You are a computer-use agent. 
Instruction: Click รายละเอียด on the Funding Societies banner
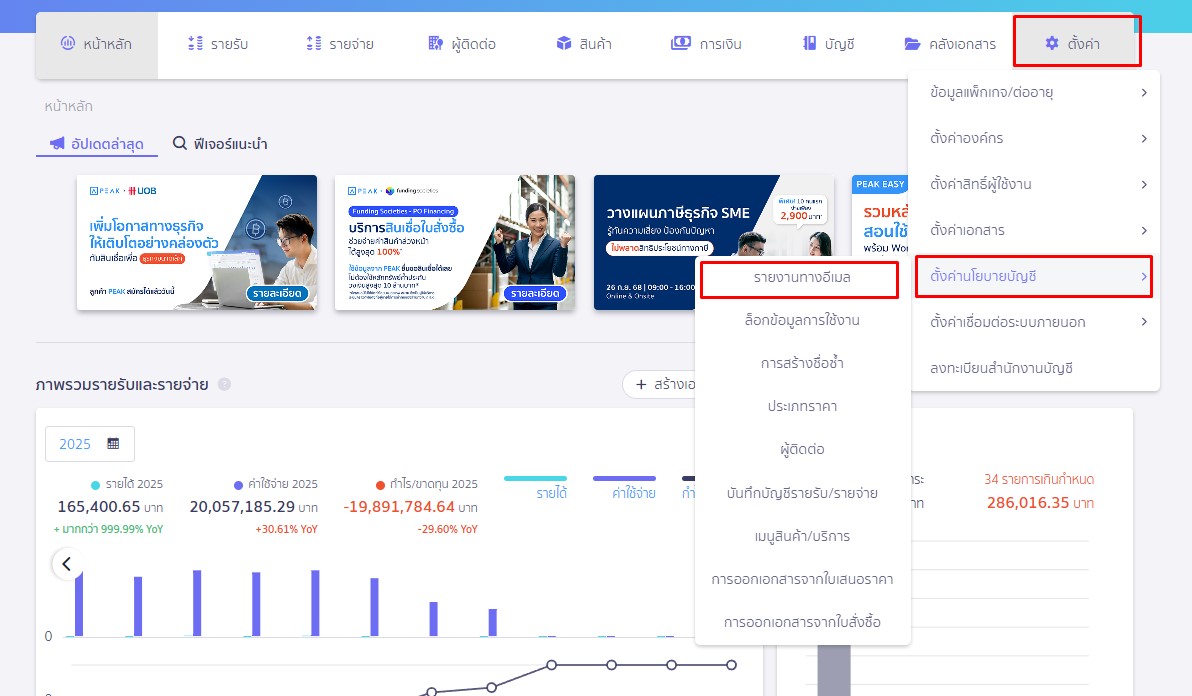point(535,293)
